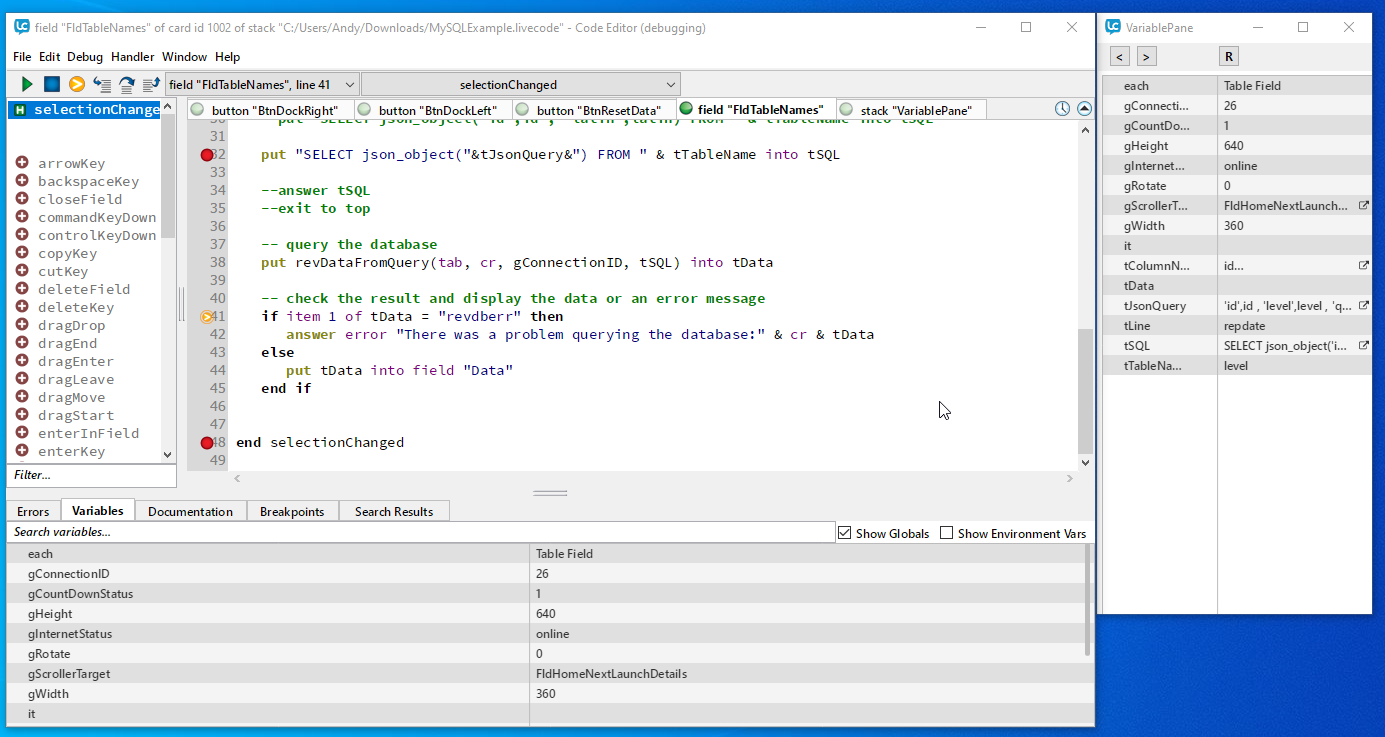The width and height of the screenshot is (1385, 737).
Task: Click the code editor vertical scrollbar thumb
Action: (x=1085, y=390)
